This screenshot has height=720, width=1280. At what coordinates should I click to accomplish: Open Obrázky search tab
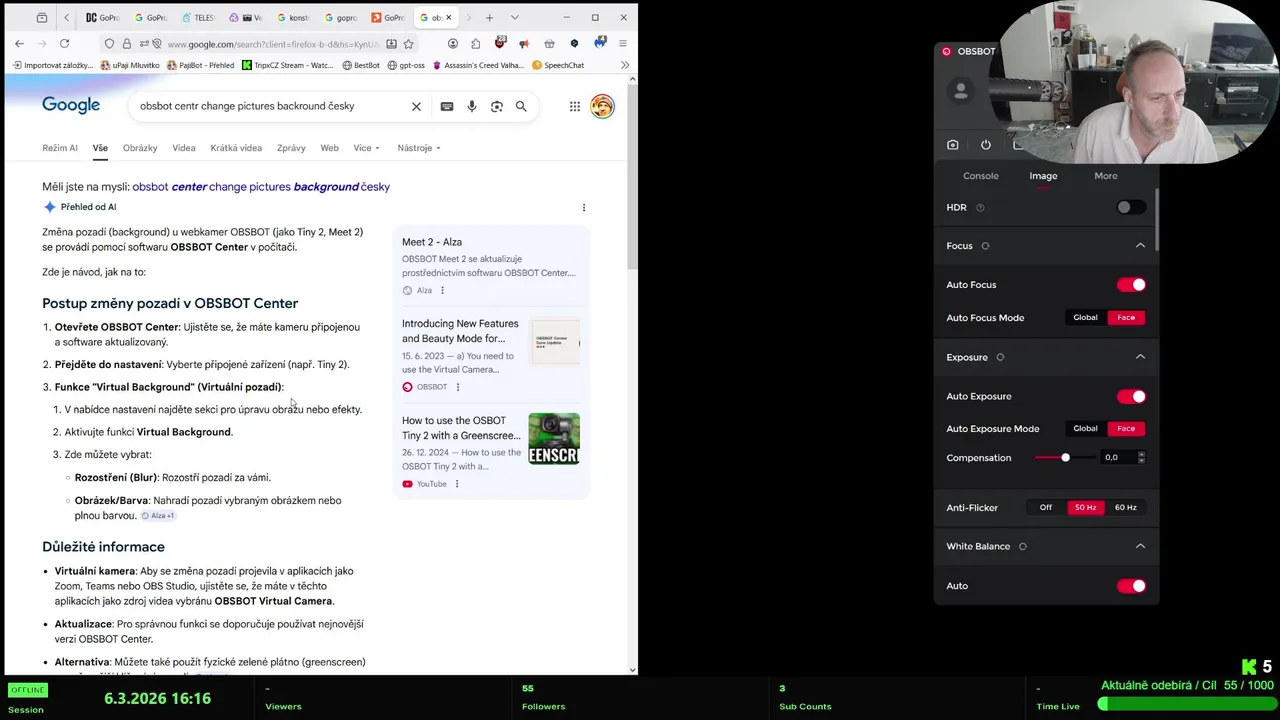click(140, 148)
